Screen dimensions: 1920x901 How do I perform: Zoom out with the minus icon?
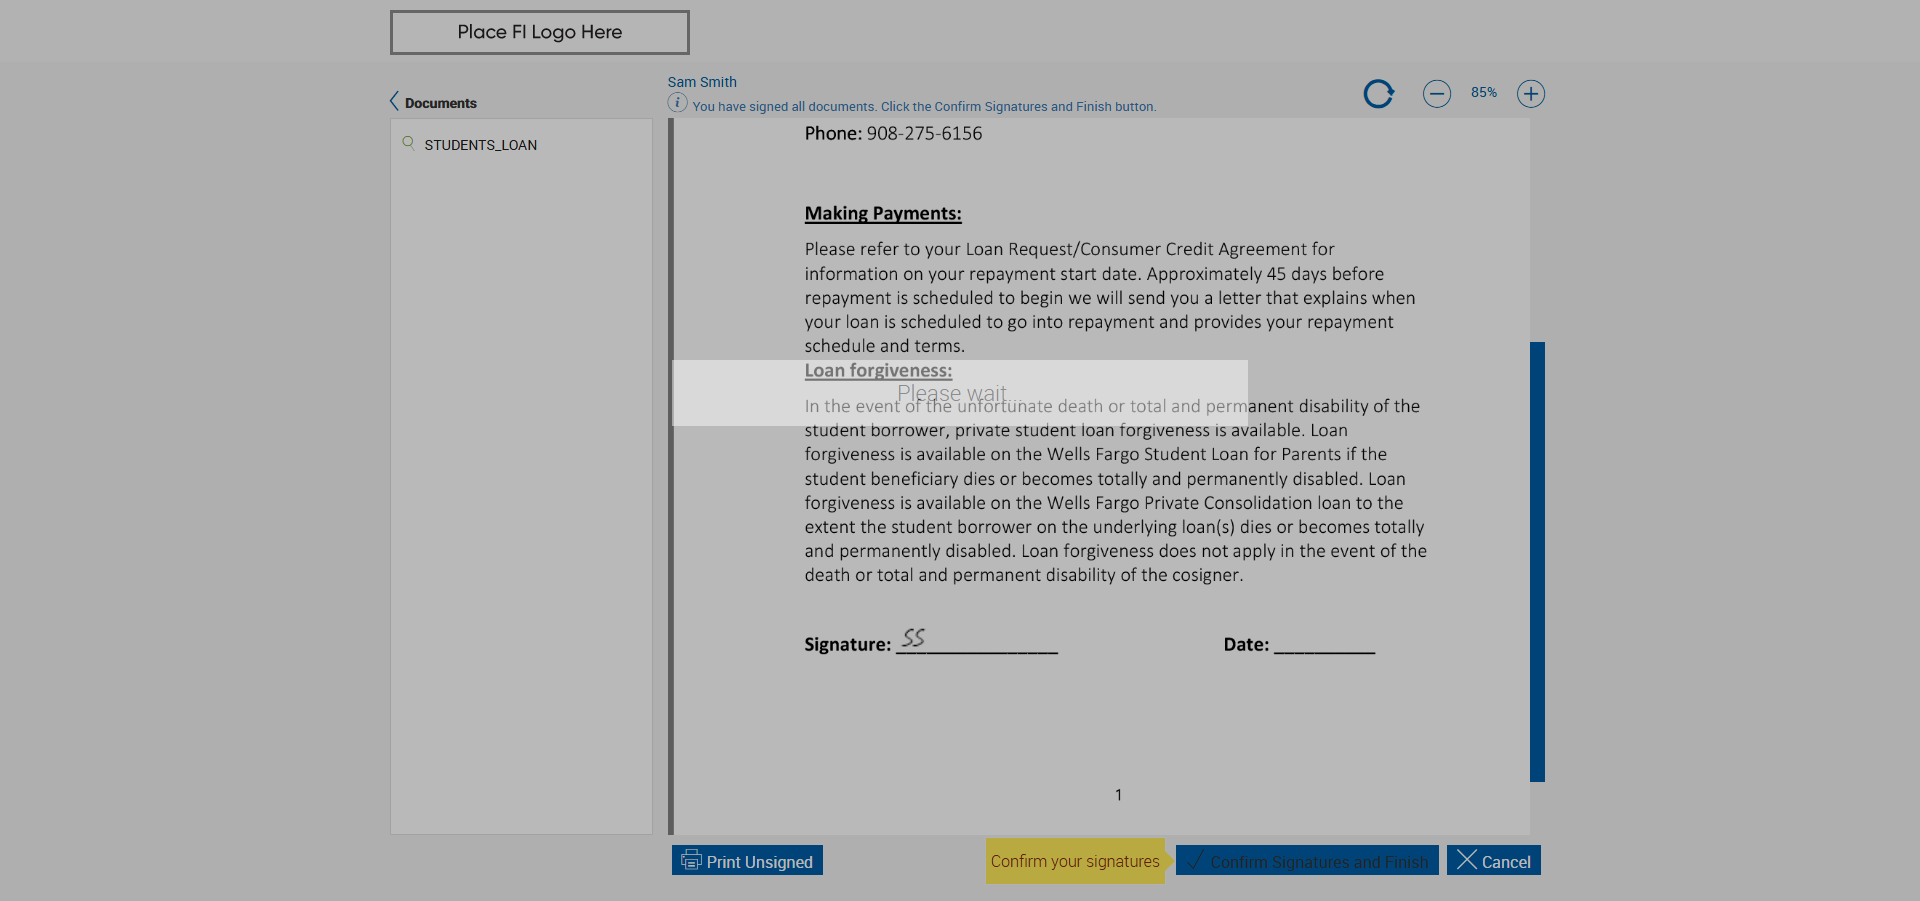(x=1437, y=94)
